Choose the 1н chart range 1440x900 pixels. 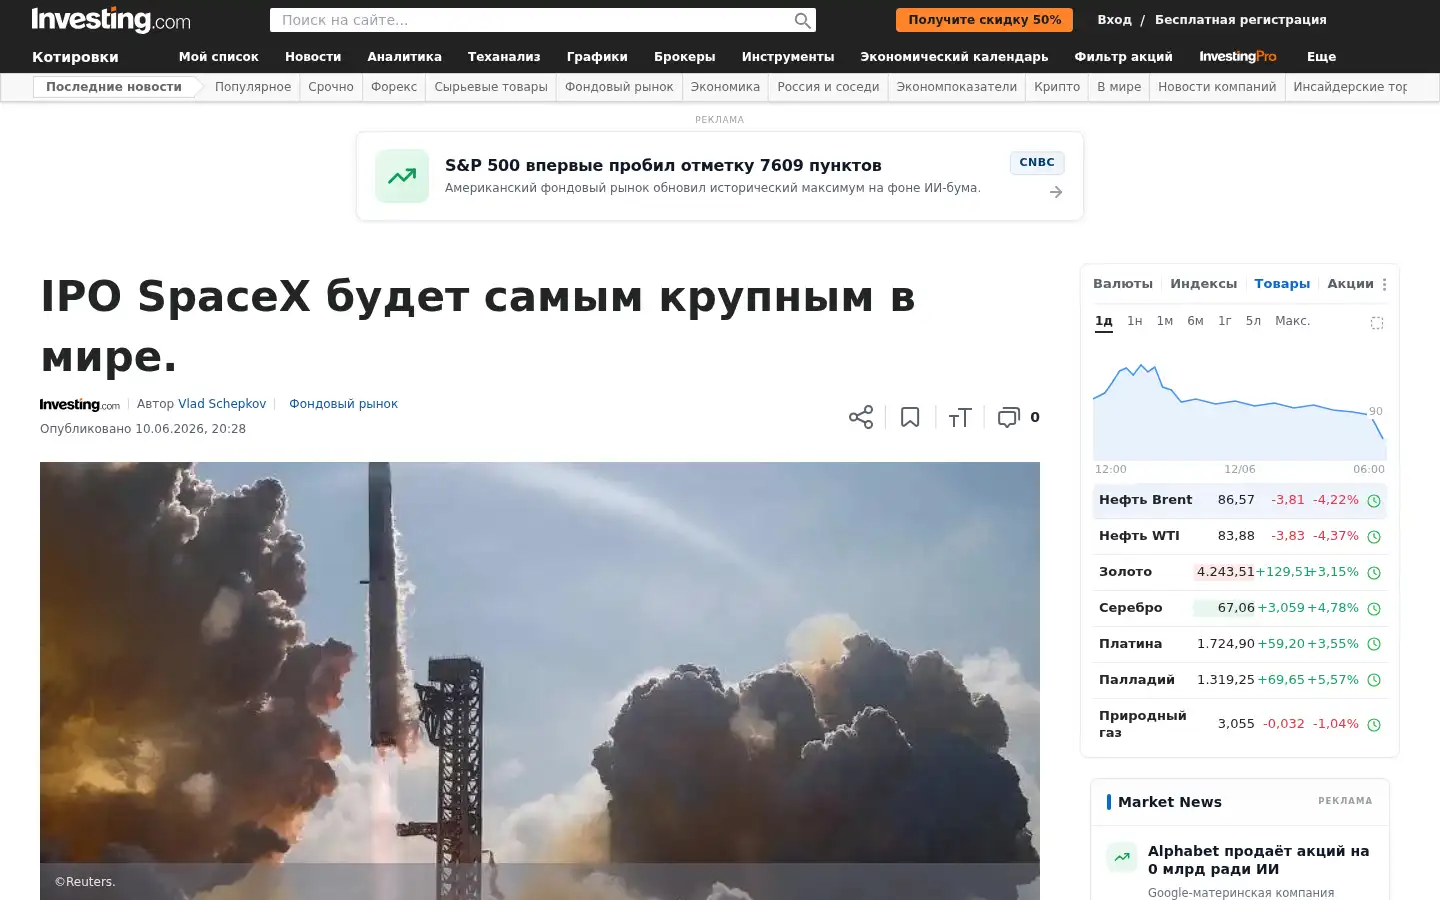[x=1135, y=321]
